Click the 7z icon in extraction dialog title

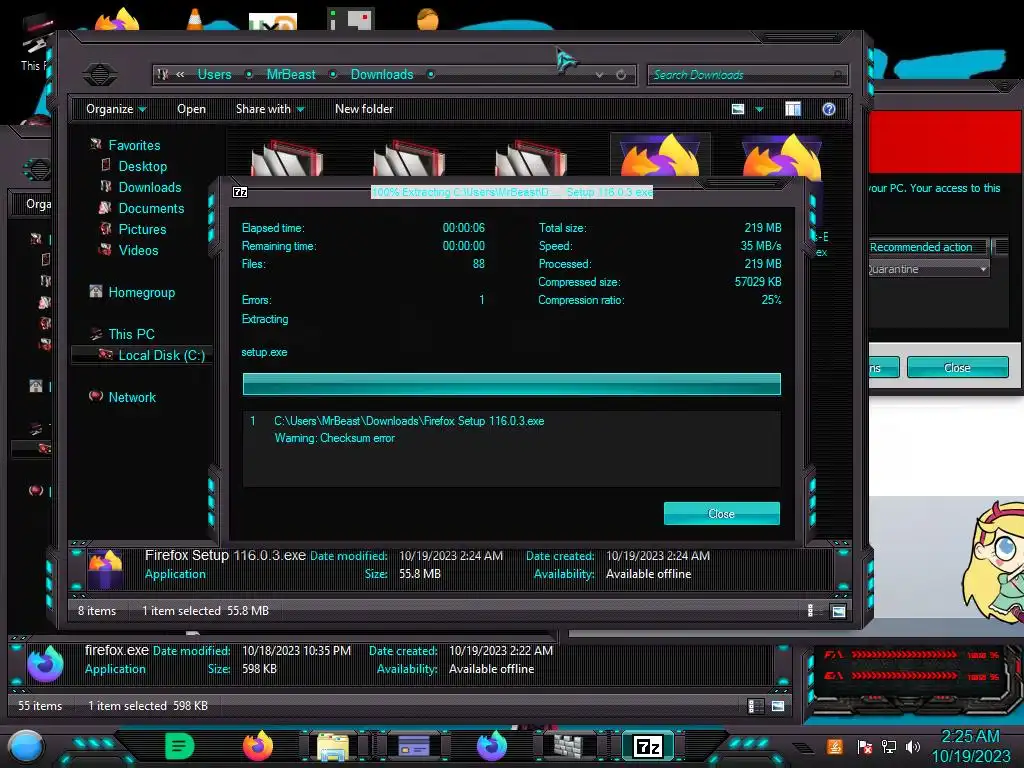click(240, 192)
